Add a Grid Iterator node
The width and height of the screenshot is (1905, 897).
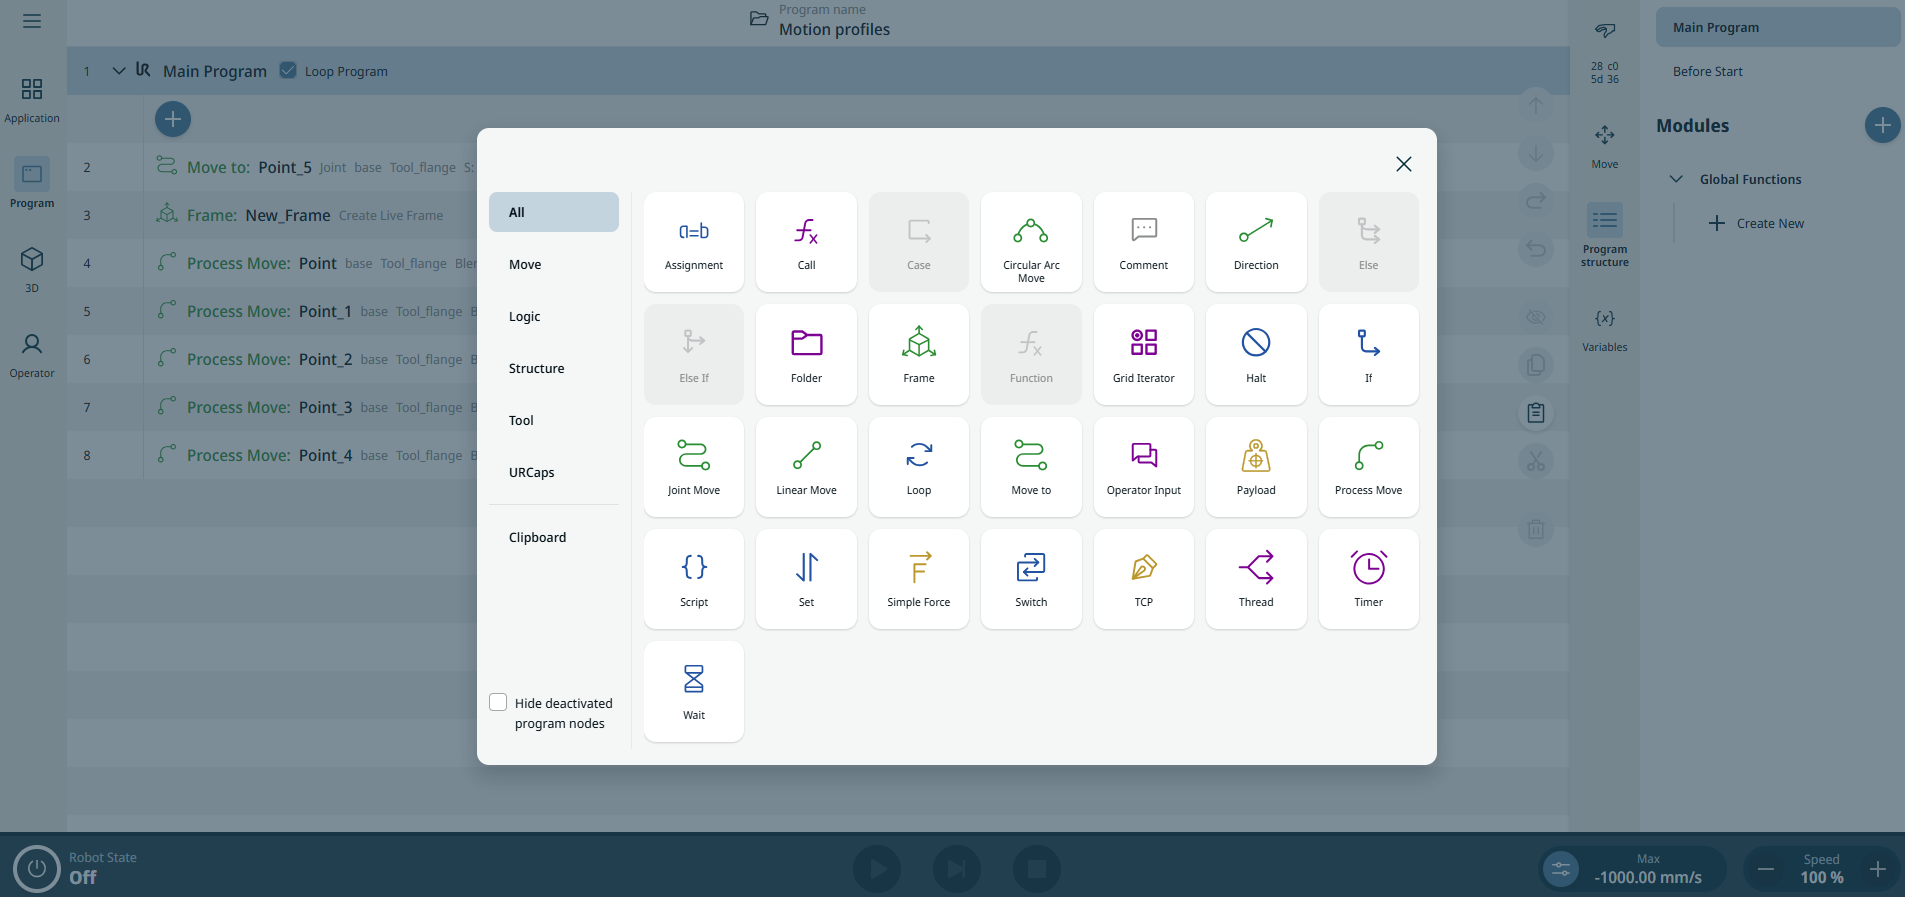click(1143, 355)
